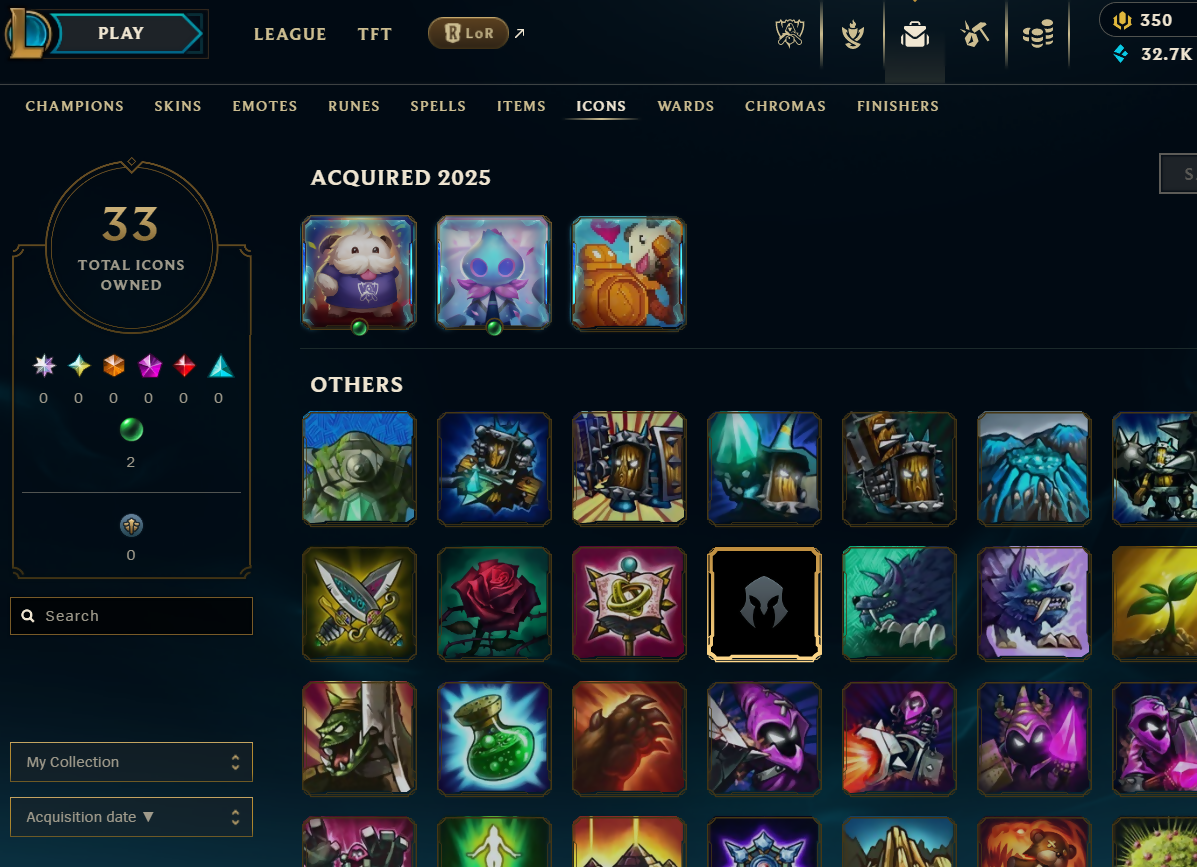Go to the Emotes tab
The image size is (1197, 867).
click(265, 106)
